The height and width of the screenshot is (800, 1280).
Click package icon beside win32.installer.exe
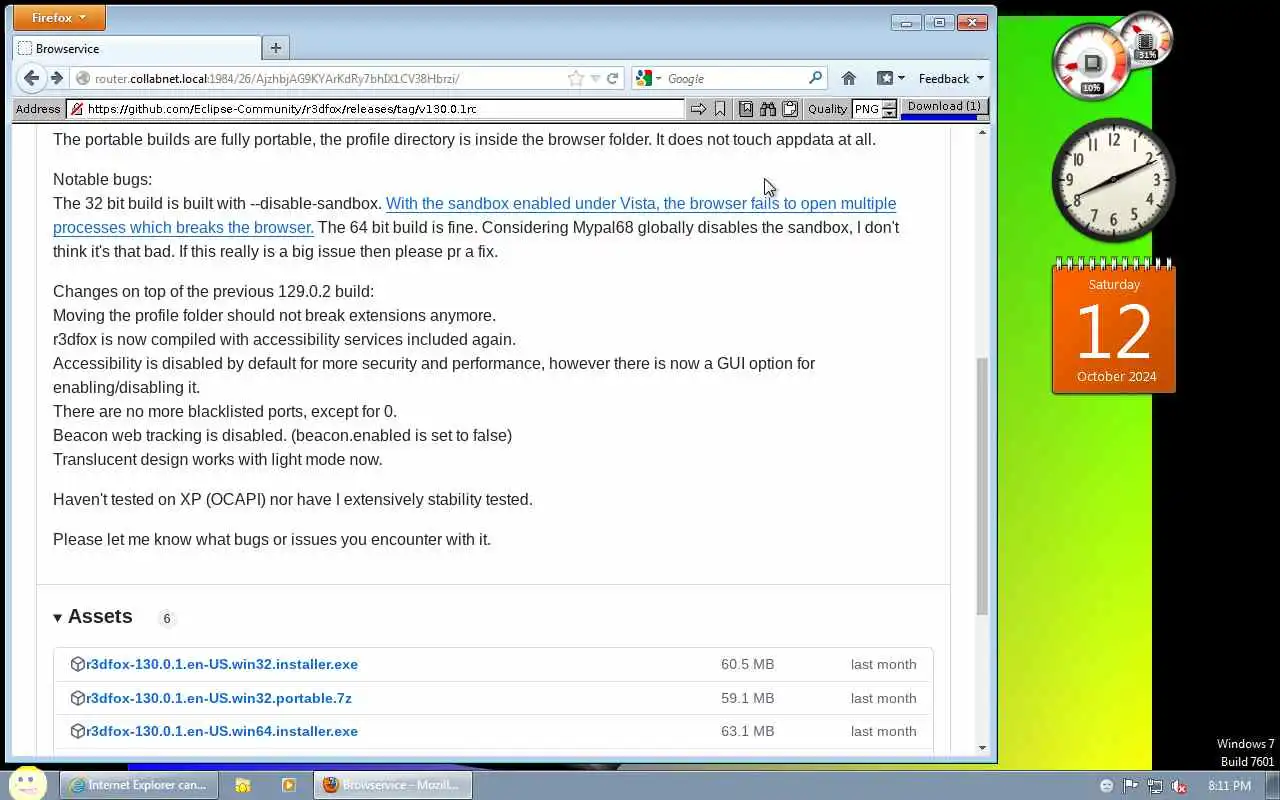(x=78, y=664)
